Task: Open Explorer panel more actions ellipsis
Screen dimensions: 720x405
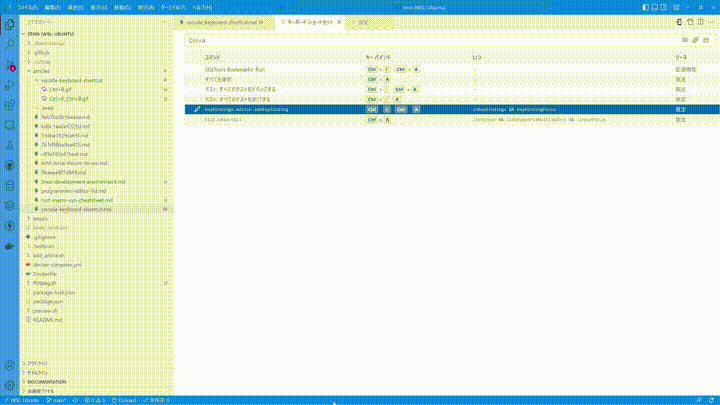Action: [164, 22]
